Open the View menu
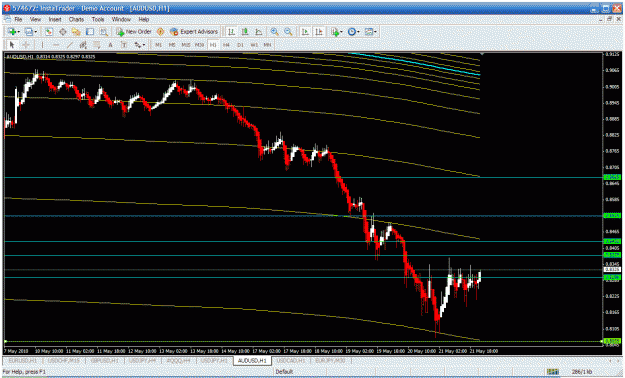The width and height of the screenshot is (625, 378). coord(35,19)
